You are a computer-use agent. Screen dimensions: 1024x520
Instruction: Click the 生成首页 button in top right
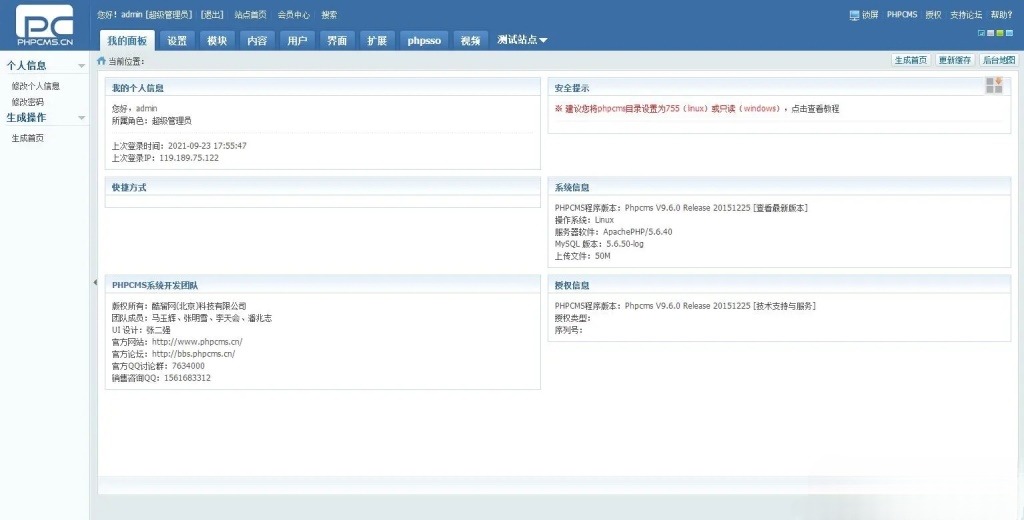click(x=910, y=60)
